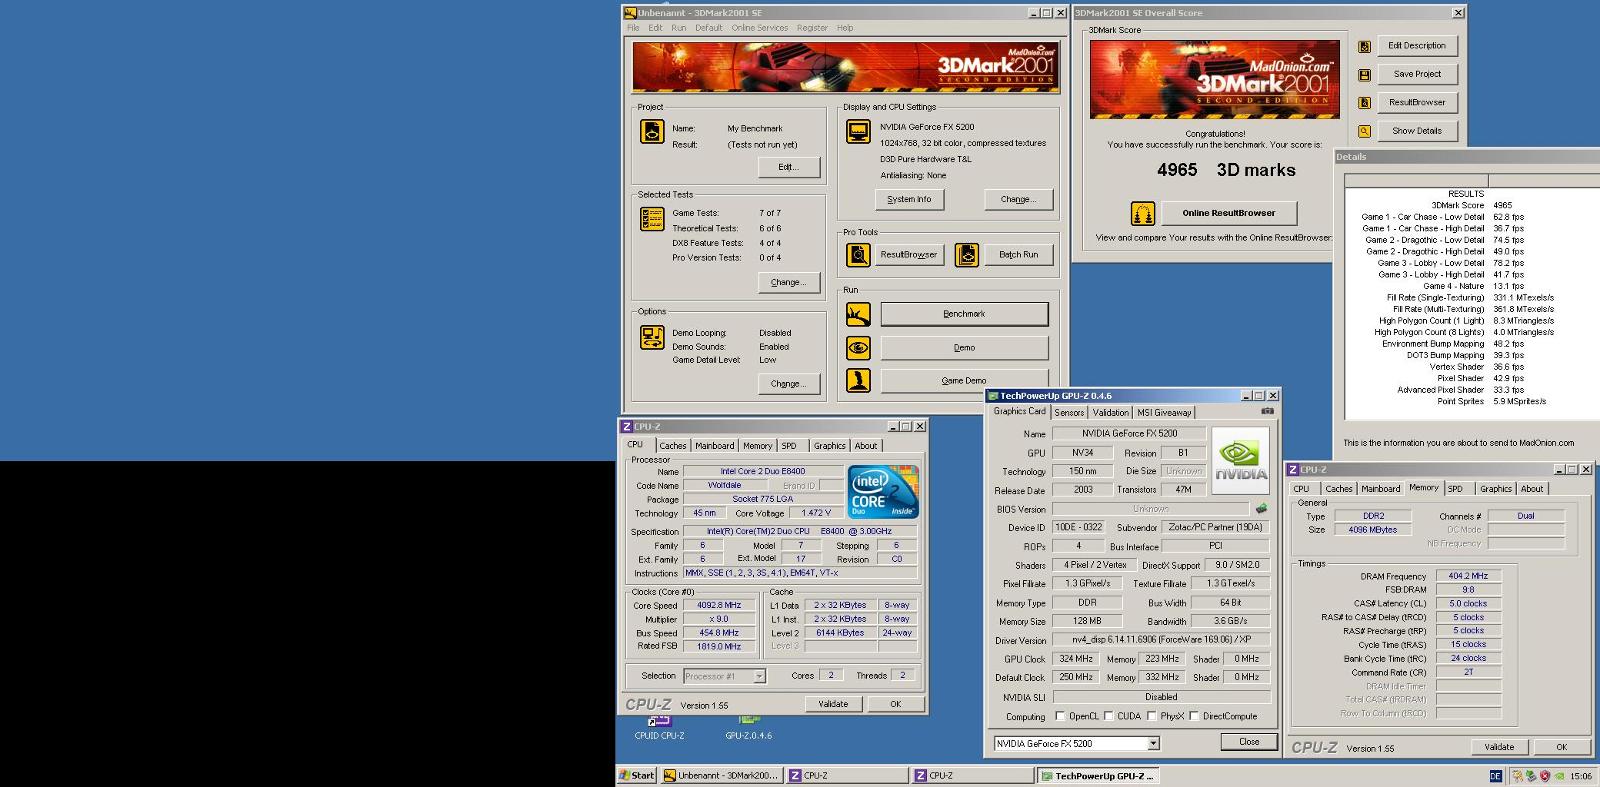
Task: Click the 15:06 taskbar clock
Action: pyautogui.click(x=1581, y=776)
